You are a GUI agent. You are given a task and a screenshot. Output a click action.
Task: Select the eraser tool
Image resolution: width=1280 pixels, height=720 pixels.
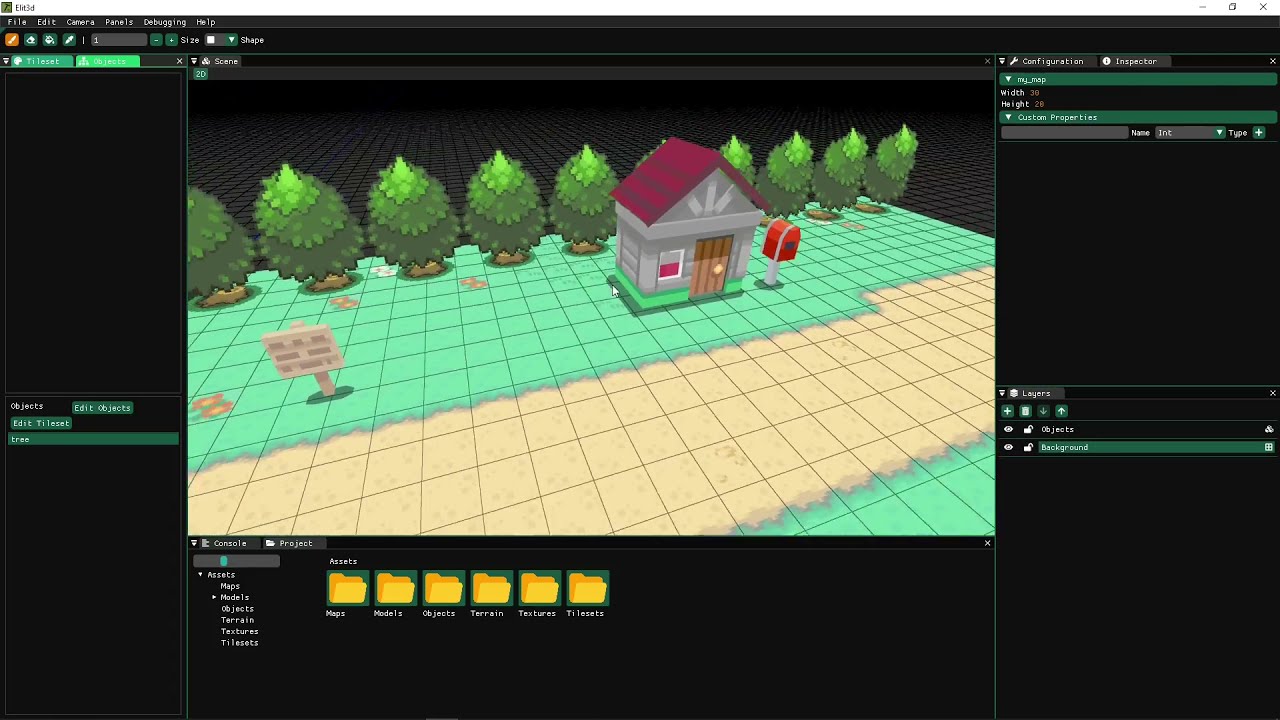(x=31, y=40)
